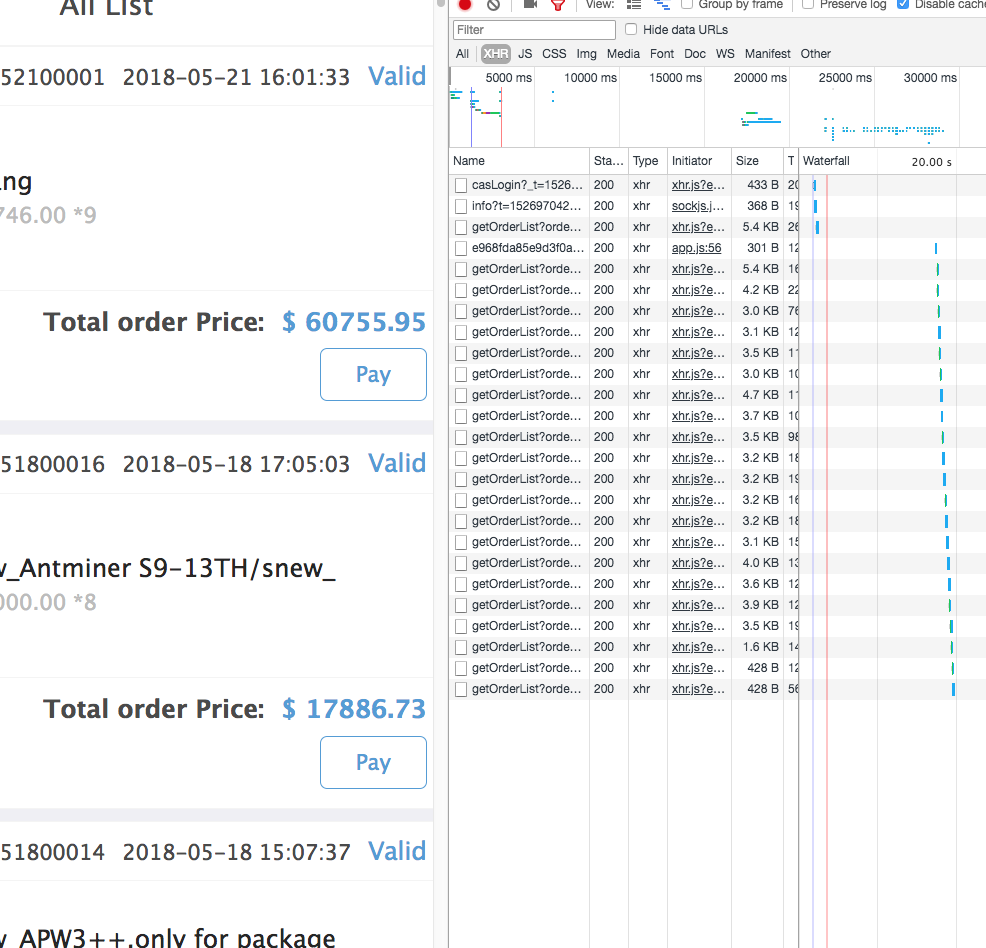Open the JS filter tab
The width and height of the screenshot is (986, 948).
pyautogui.click(x=525, y=53)
